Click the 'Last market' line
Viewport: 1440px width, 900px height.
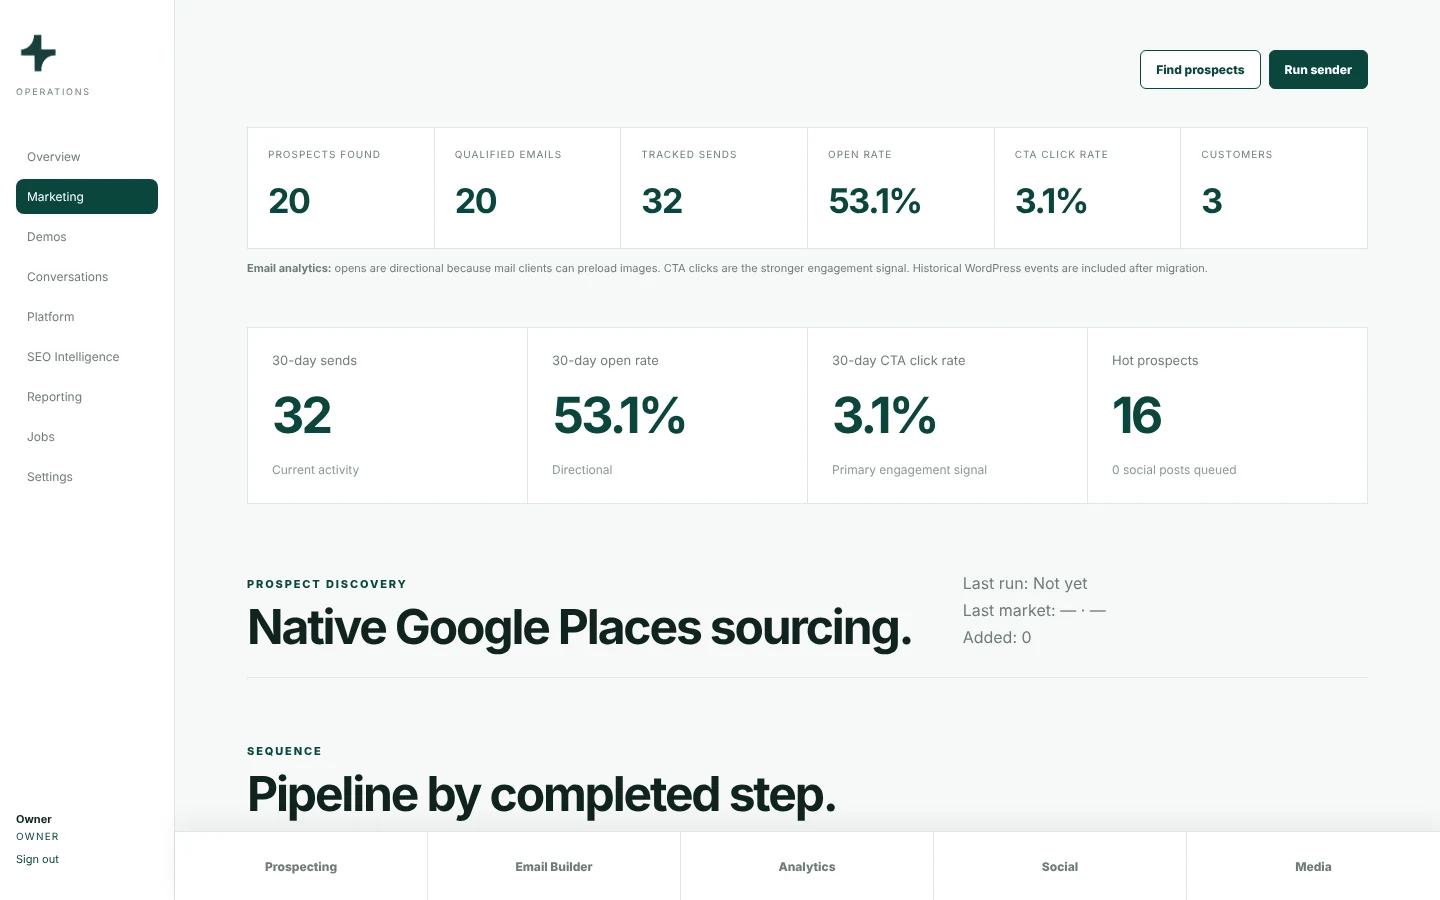(1034, 611)
